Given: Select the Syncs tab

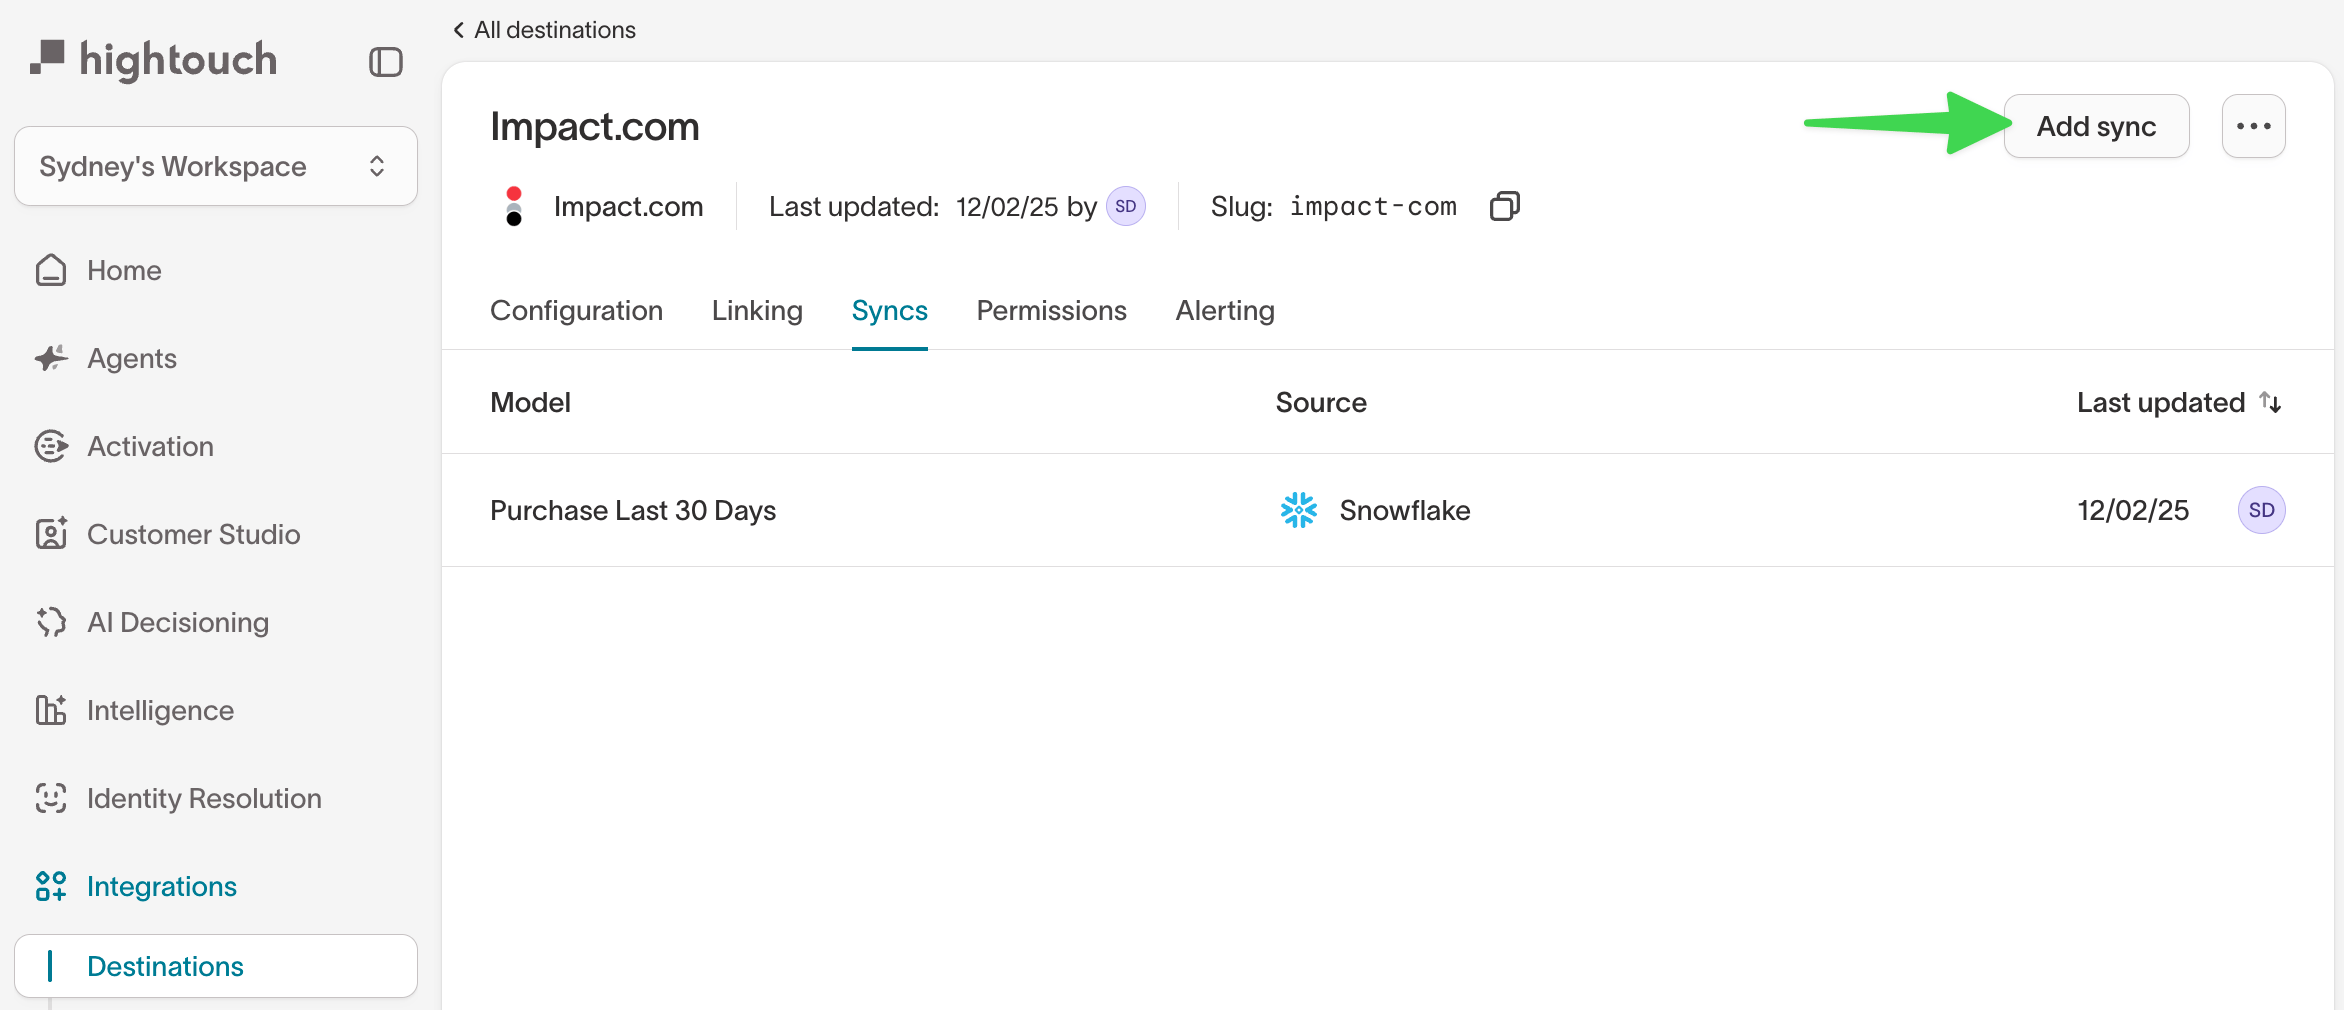Looking at the screenshot, I should [890, 311].
